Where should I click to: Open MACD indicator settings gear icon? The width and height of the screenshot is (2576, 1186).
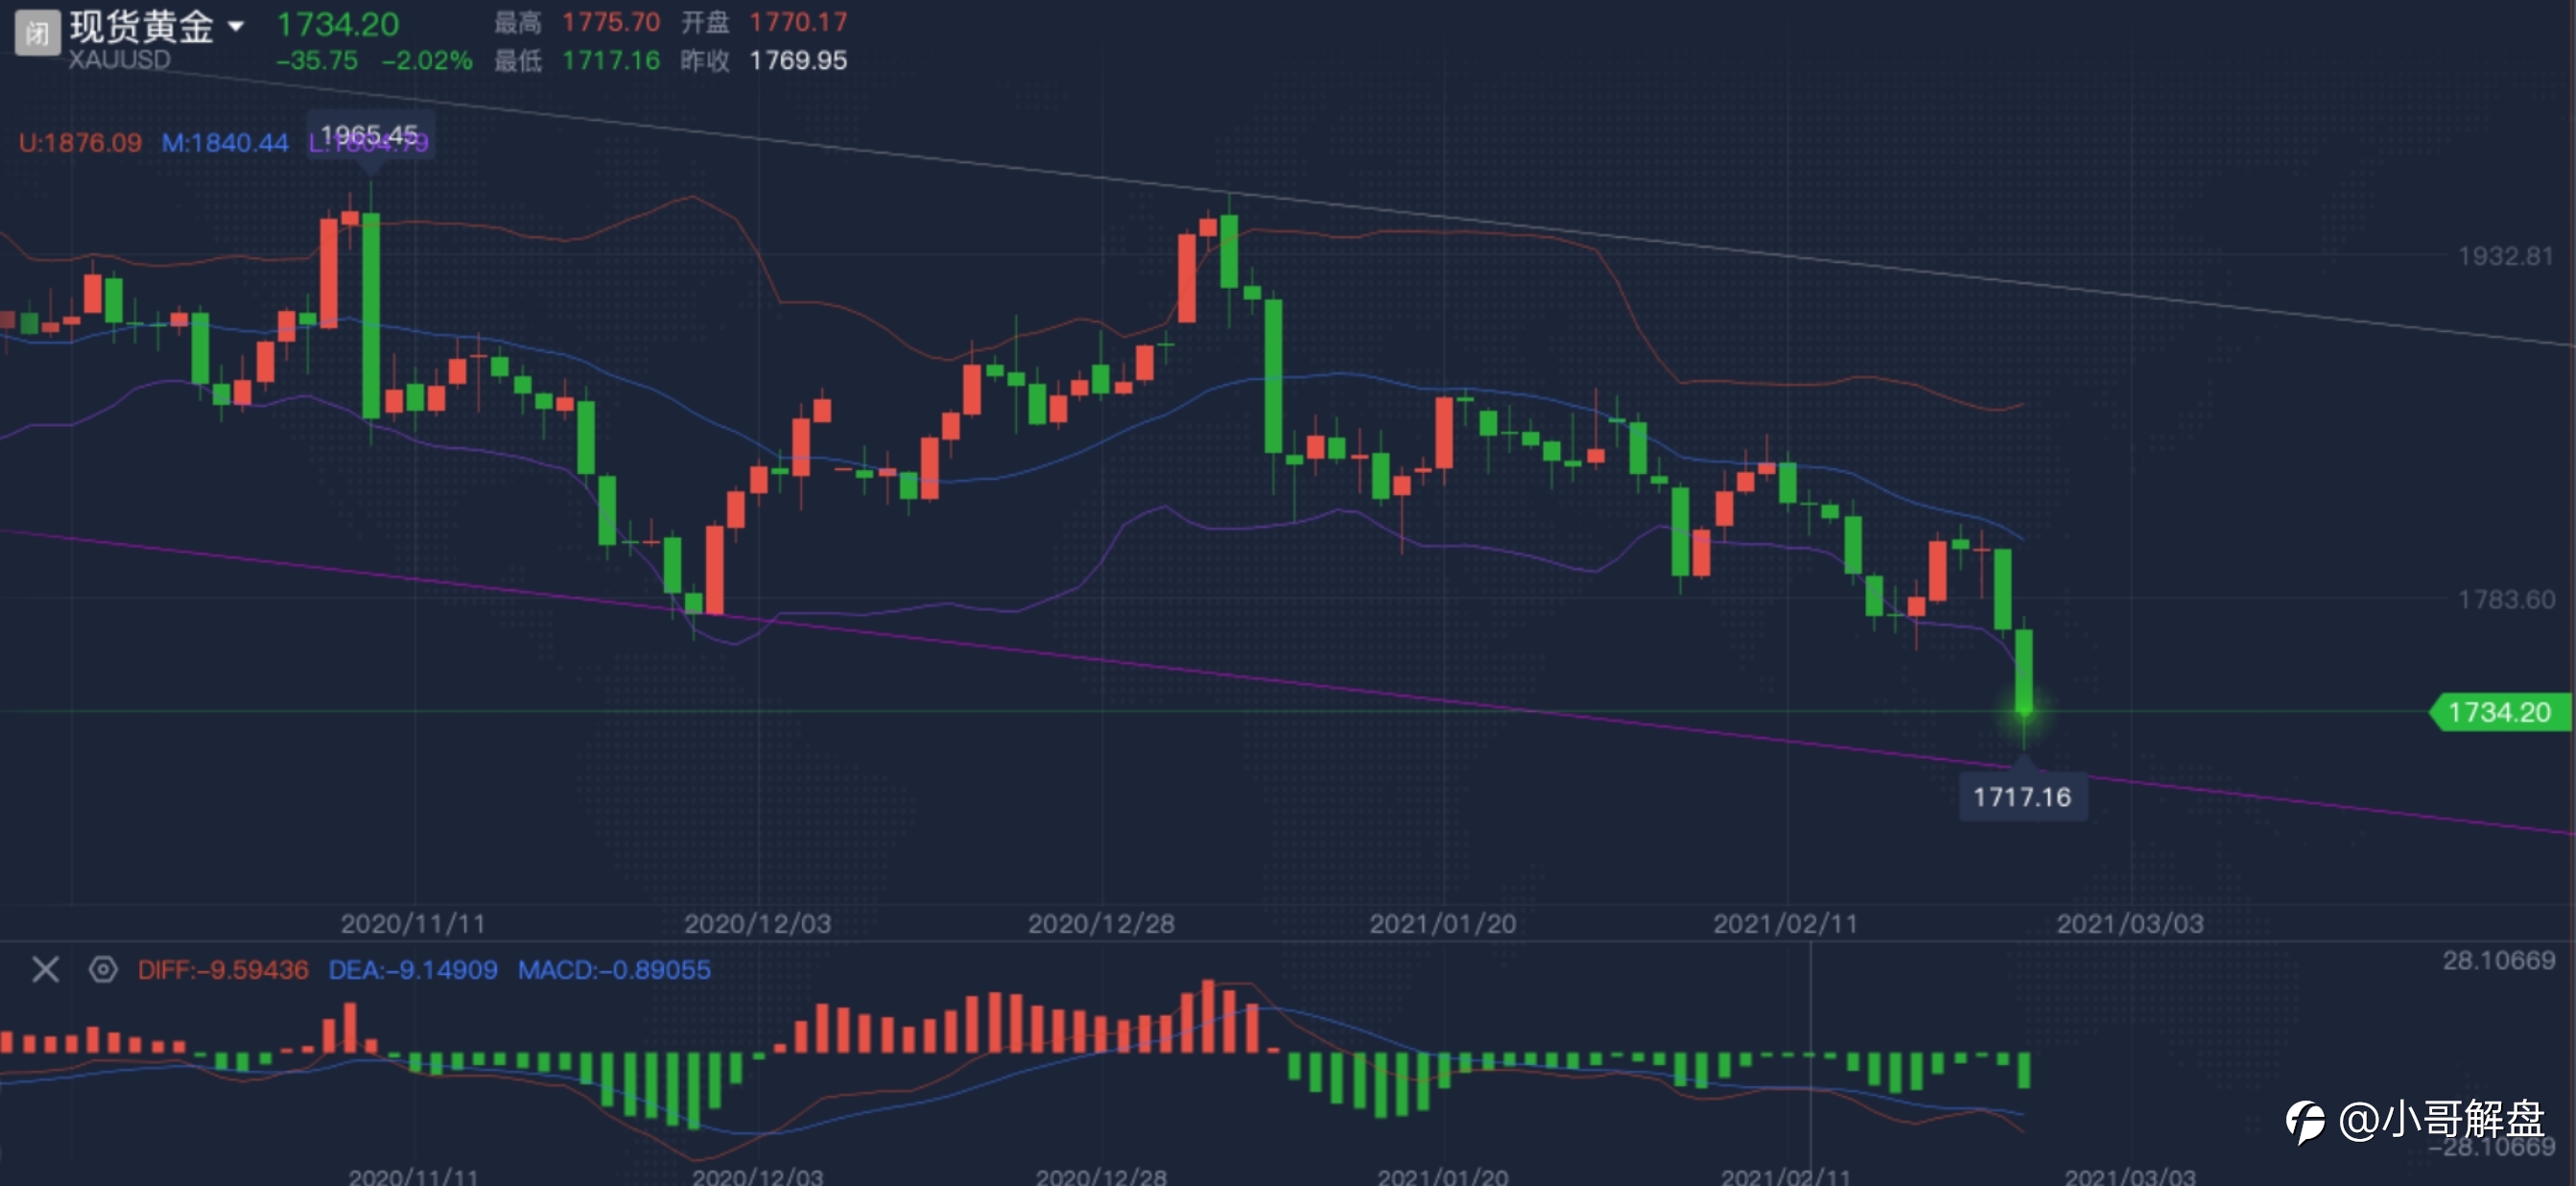[103, 969]
